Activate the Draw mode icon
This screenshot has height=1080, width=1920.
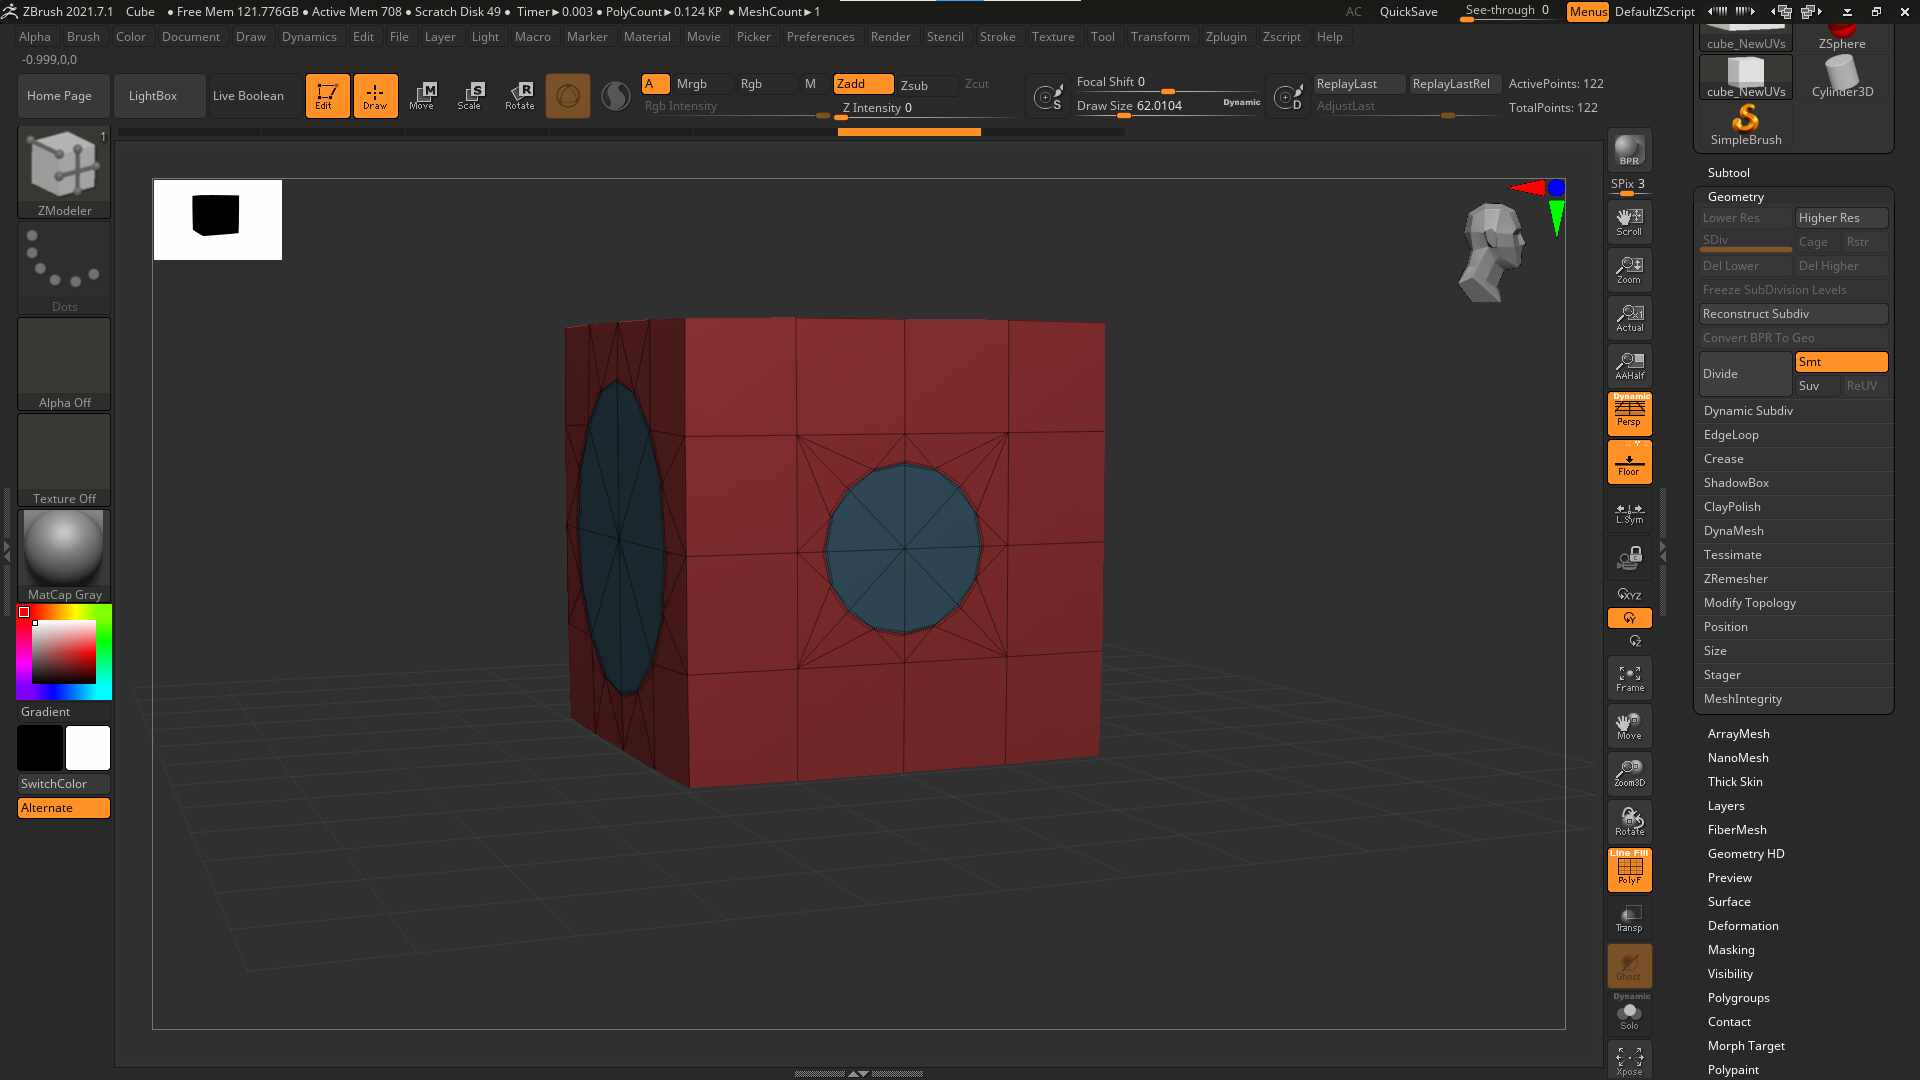pos(375,96)
